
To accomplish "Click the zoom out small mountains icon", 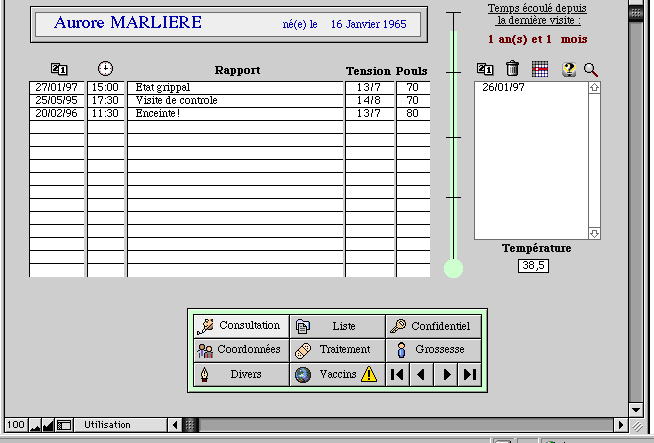I will point(35,425).
